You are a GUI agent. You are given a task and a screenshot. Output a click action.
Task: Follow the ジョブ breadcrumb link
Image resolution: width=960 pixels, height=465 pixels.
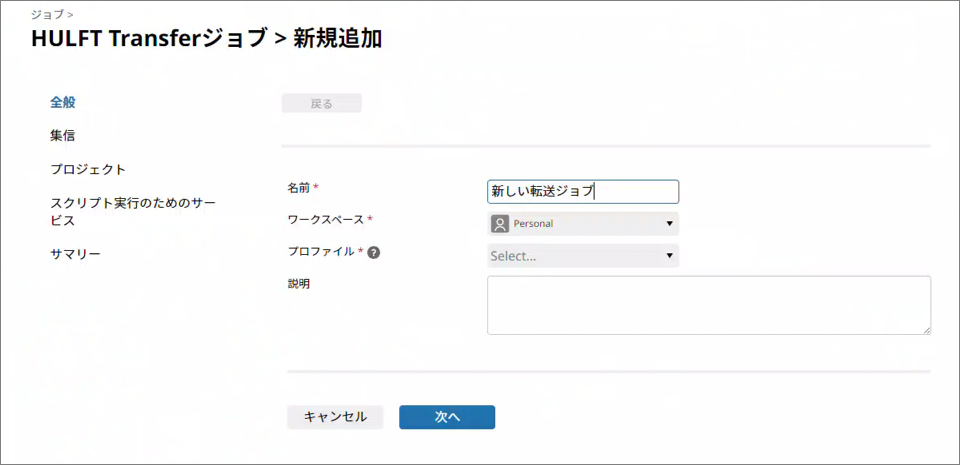point(46,15)
